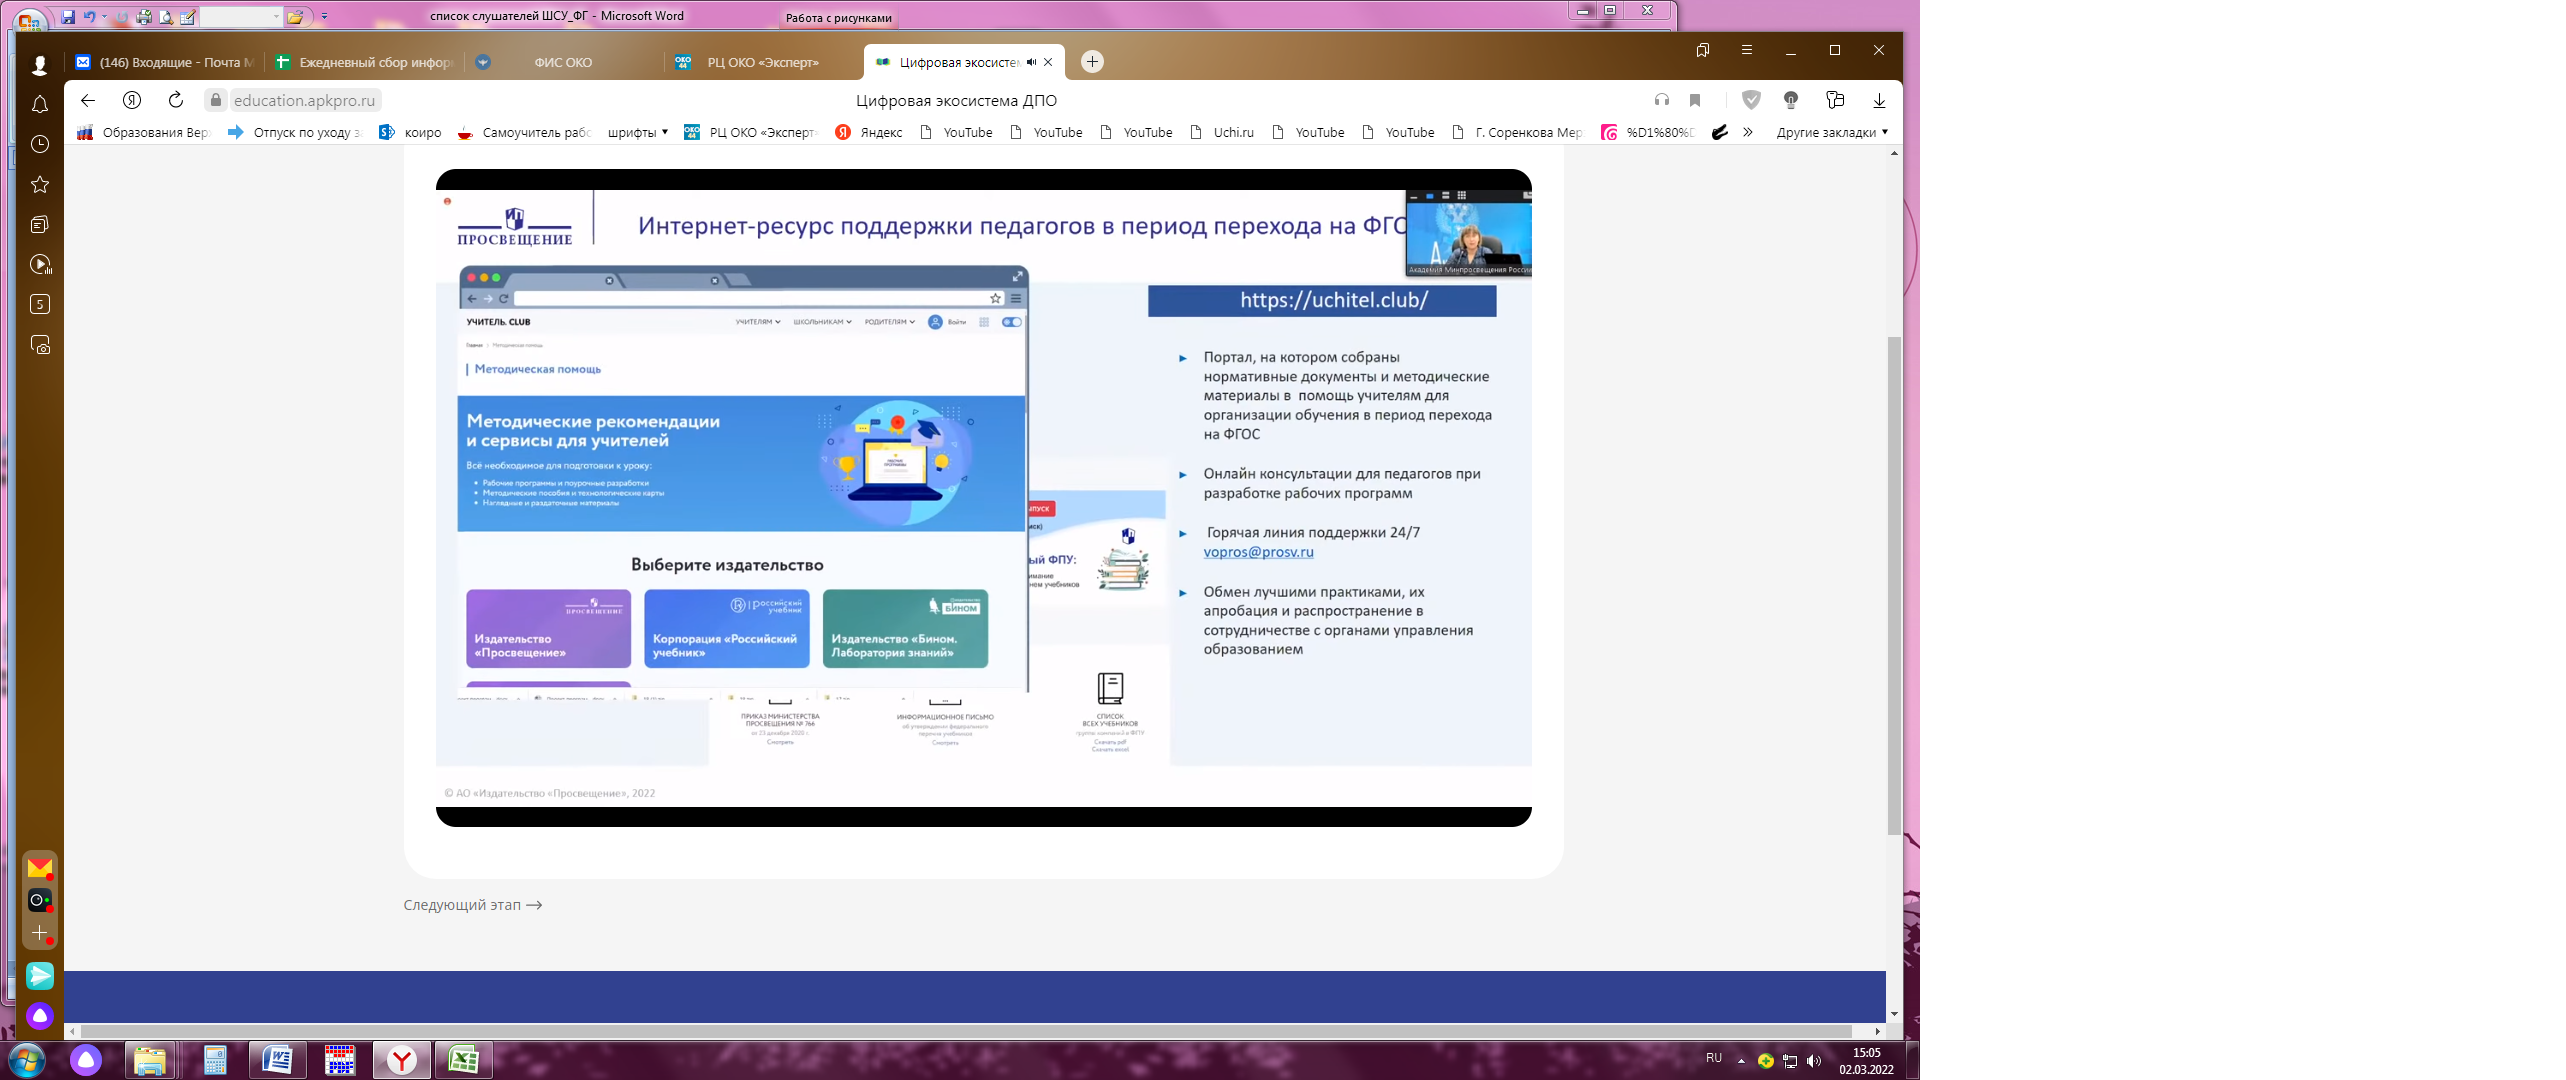The width and height of the screenshot is (2566, 1080).
Task: Switch to Ежедневный сбор информации tab
Action: (365, 62)
